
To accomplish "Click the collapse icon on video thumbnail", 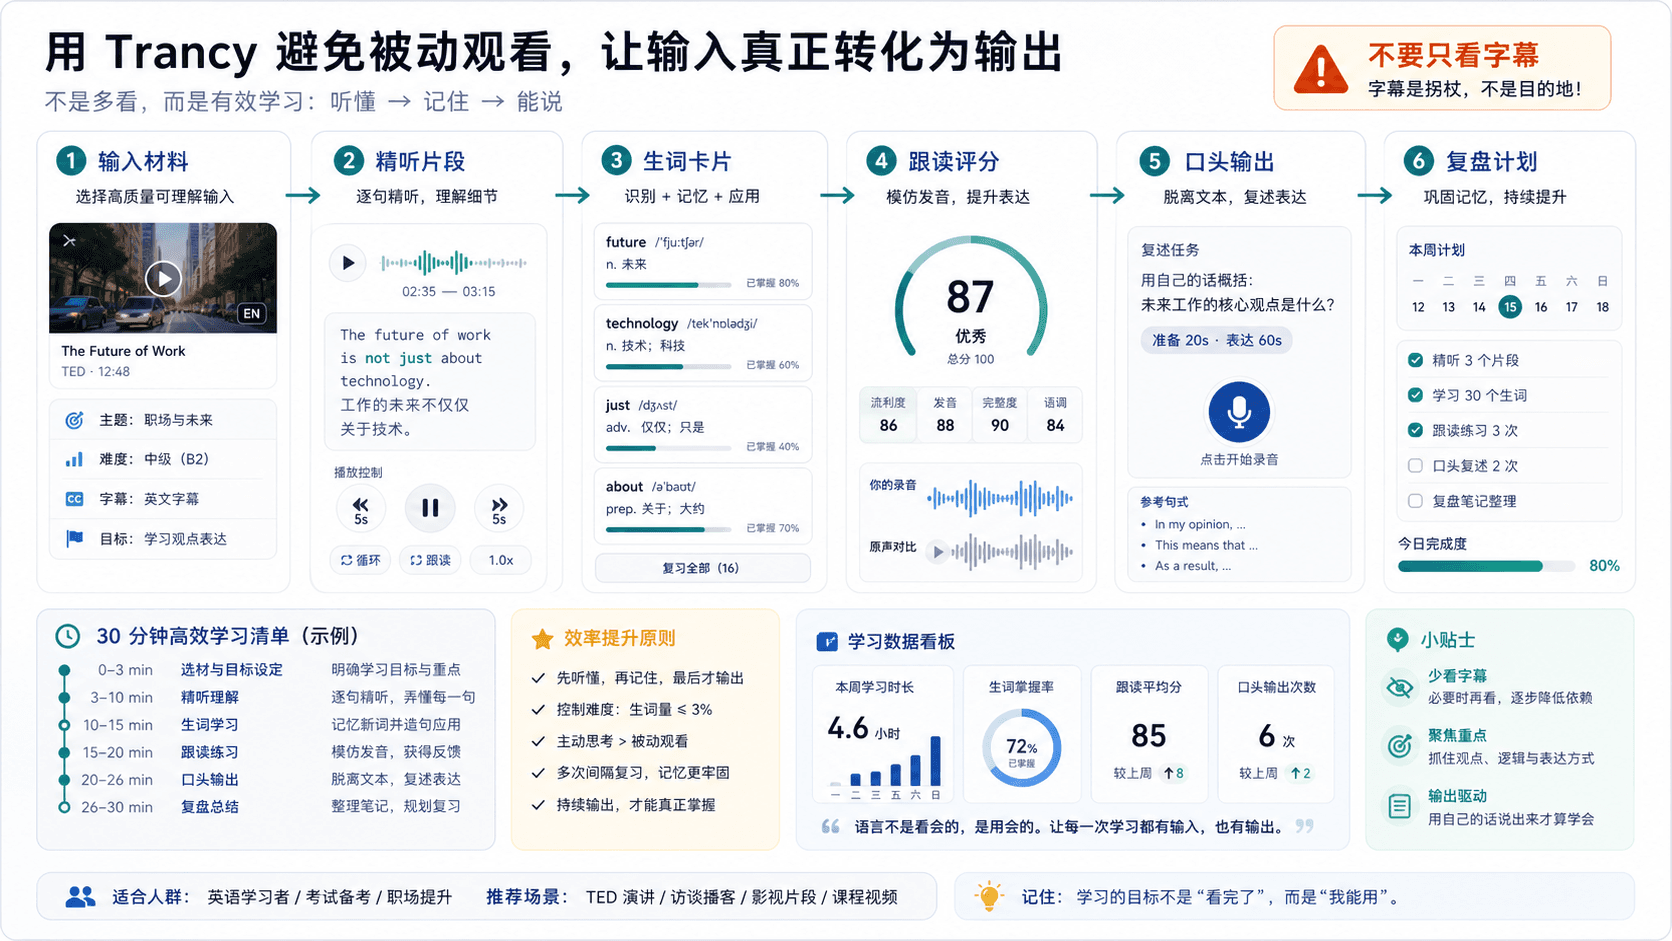I will pos(69,241).
